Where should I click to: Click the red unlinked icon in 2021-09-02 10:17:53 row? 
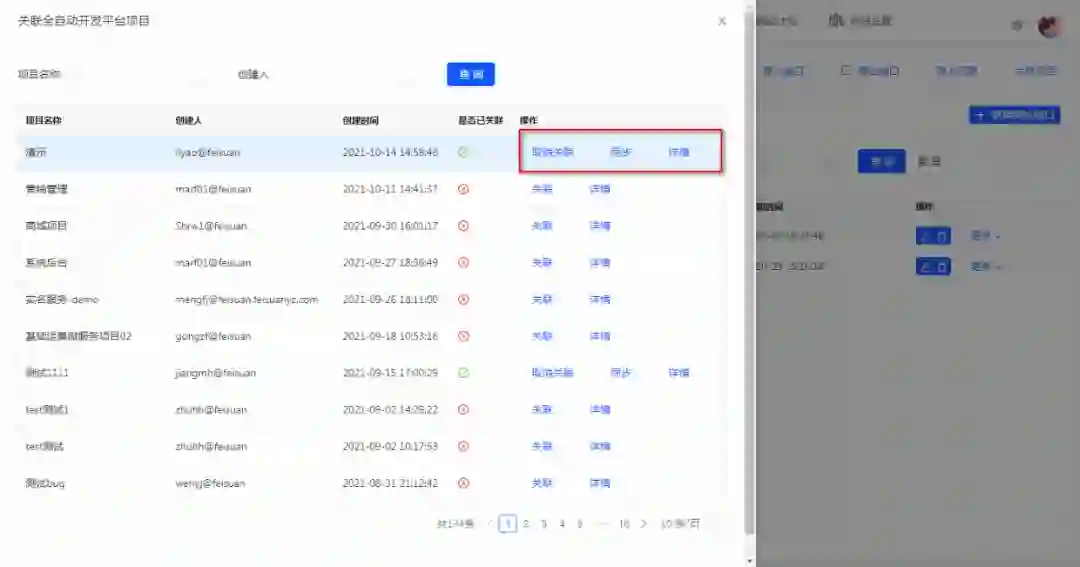pyautogui.click(x=464, y=446)
